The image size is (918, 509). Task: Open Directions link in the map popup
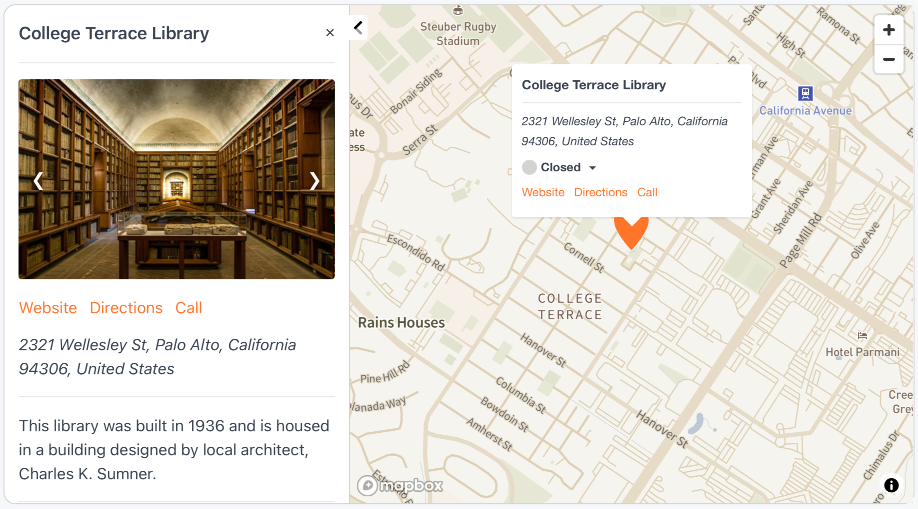coord(600,192)
